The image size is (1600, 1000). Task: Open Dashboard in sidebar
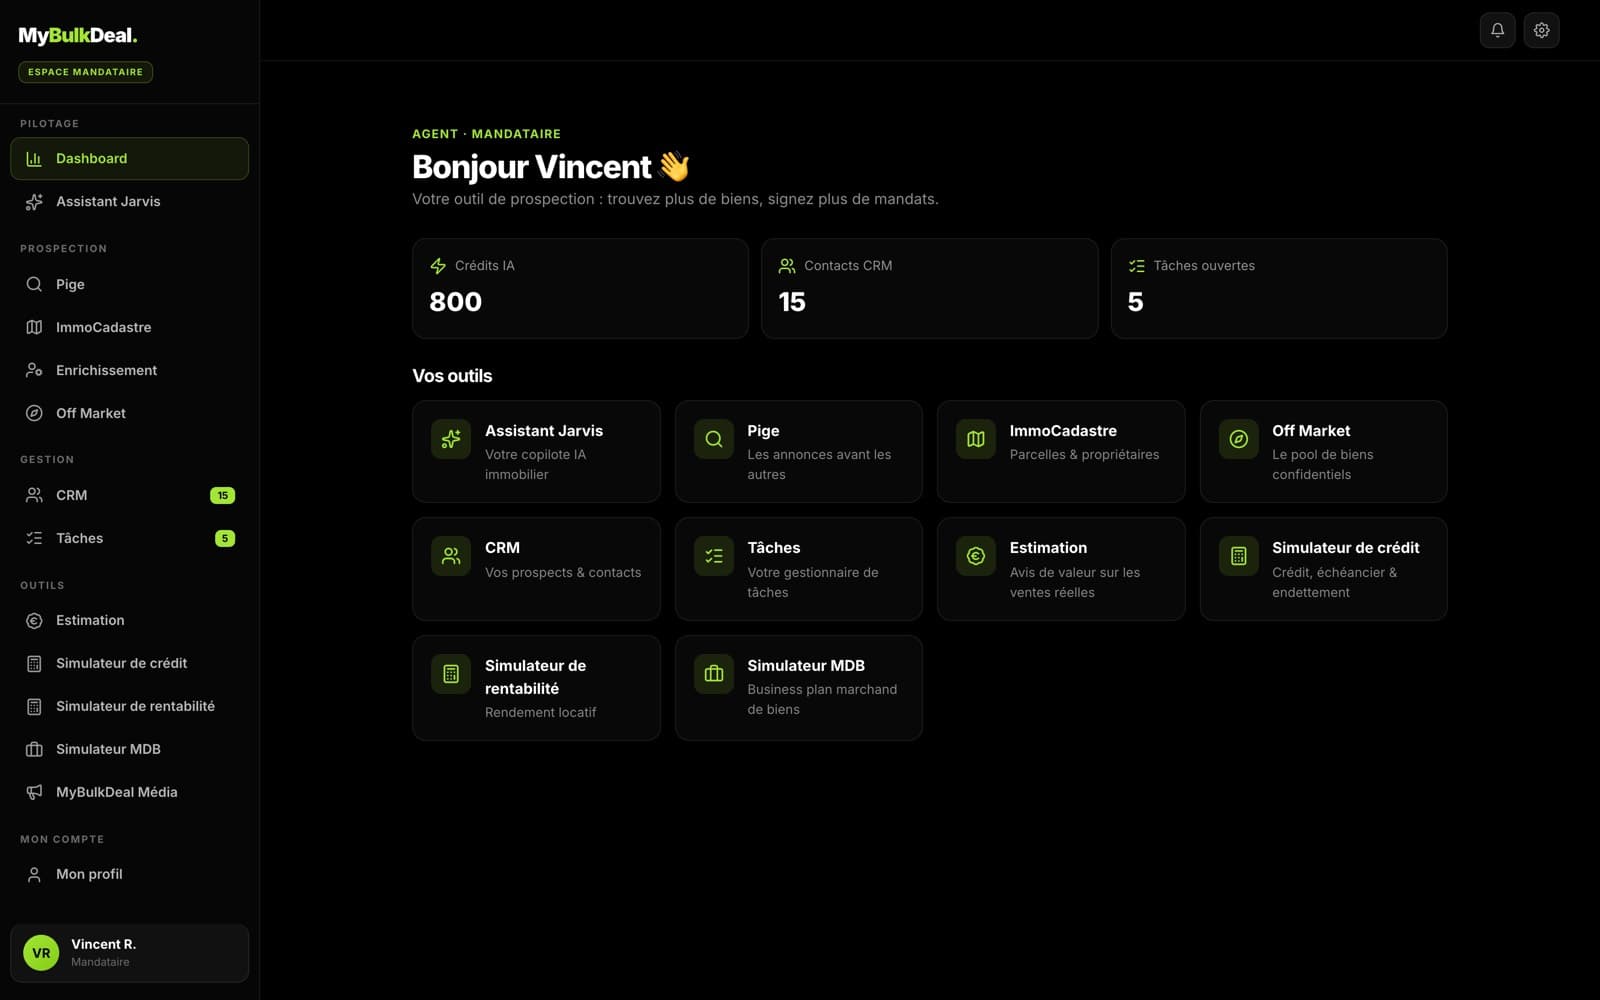tap(129, 158)
